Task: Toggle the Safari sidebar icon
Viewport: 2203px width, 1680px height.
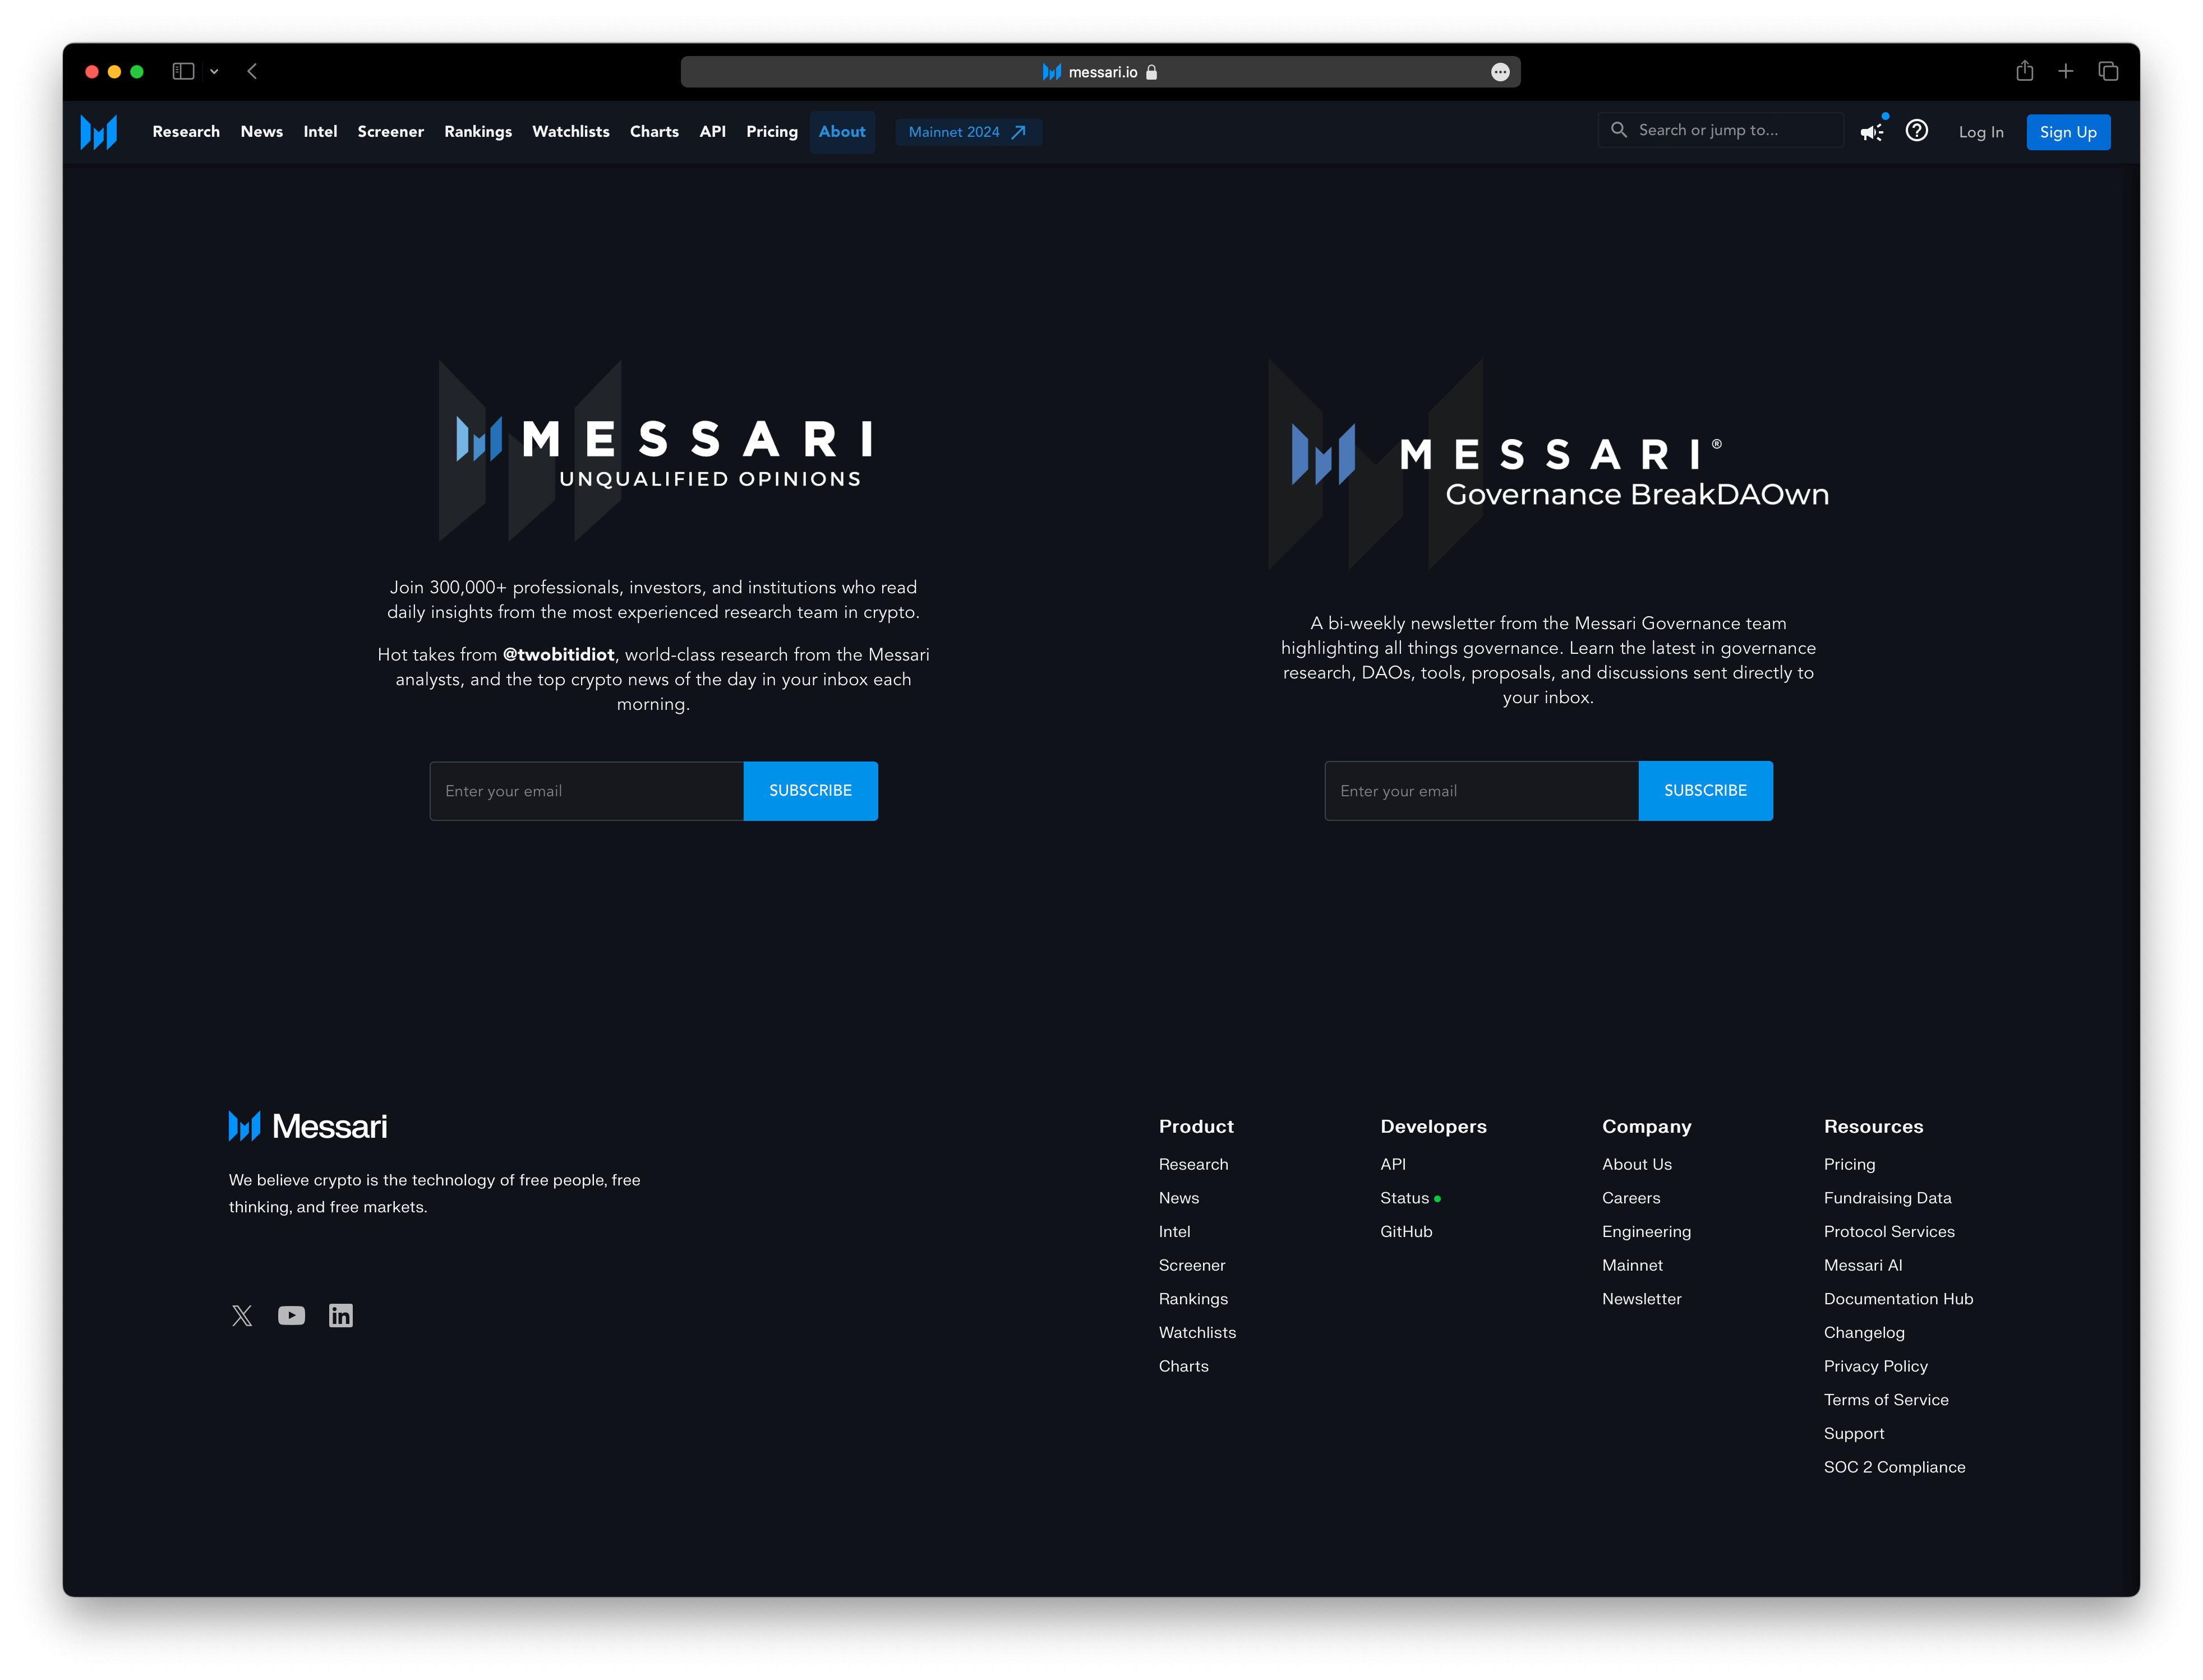Action: (183, 71)
